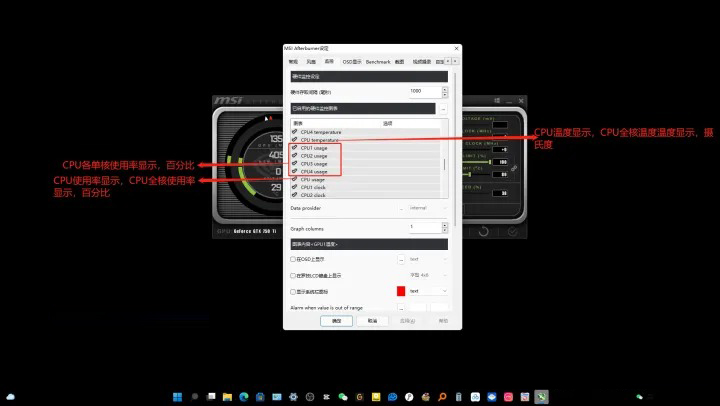The image size is (720, 406).
Task: Decrease the hardware polling period value
Action: click(x=444, y=95)
